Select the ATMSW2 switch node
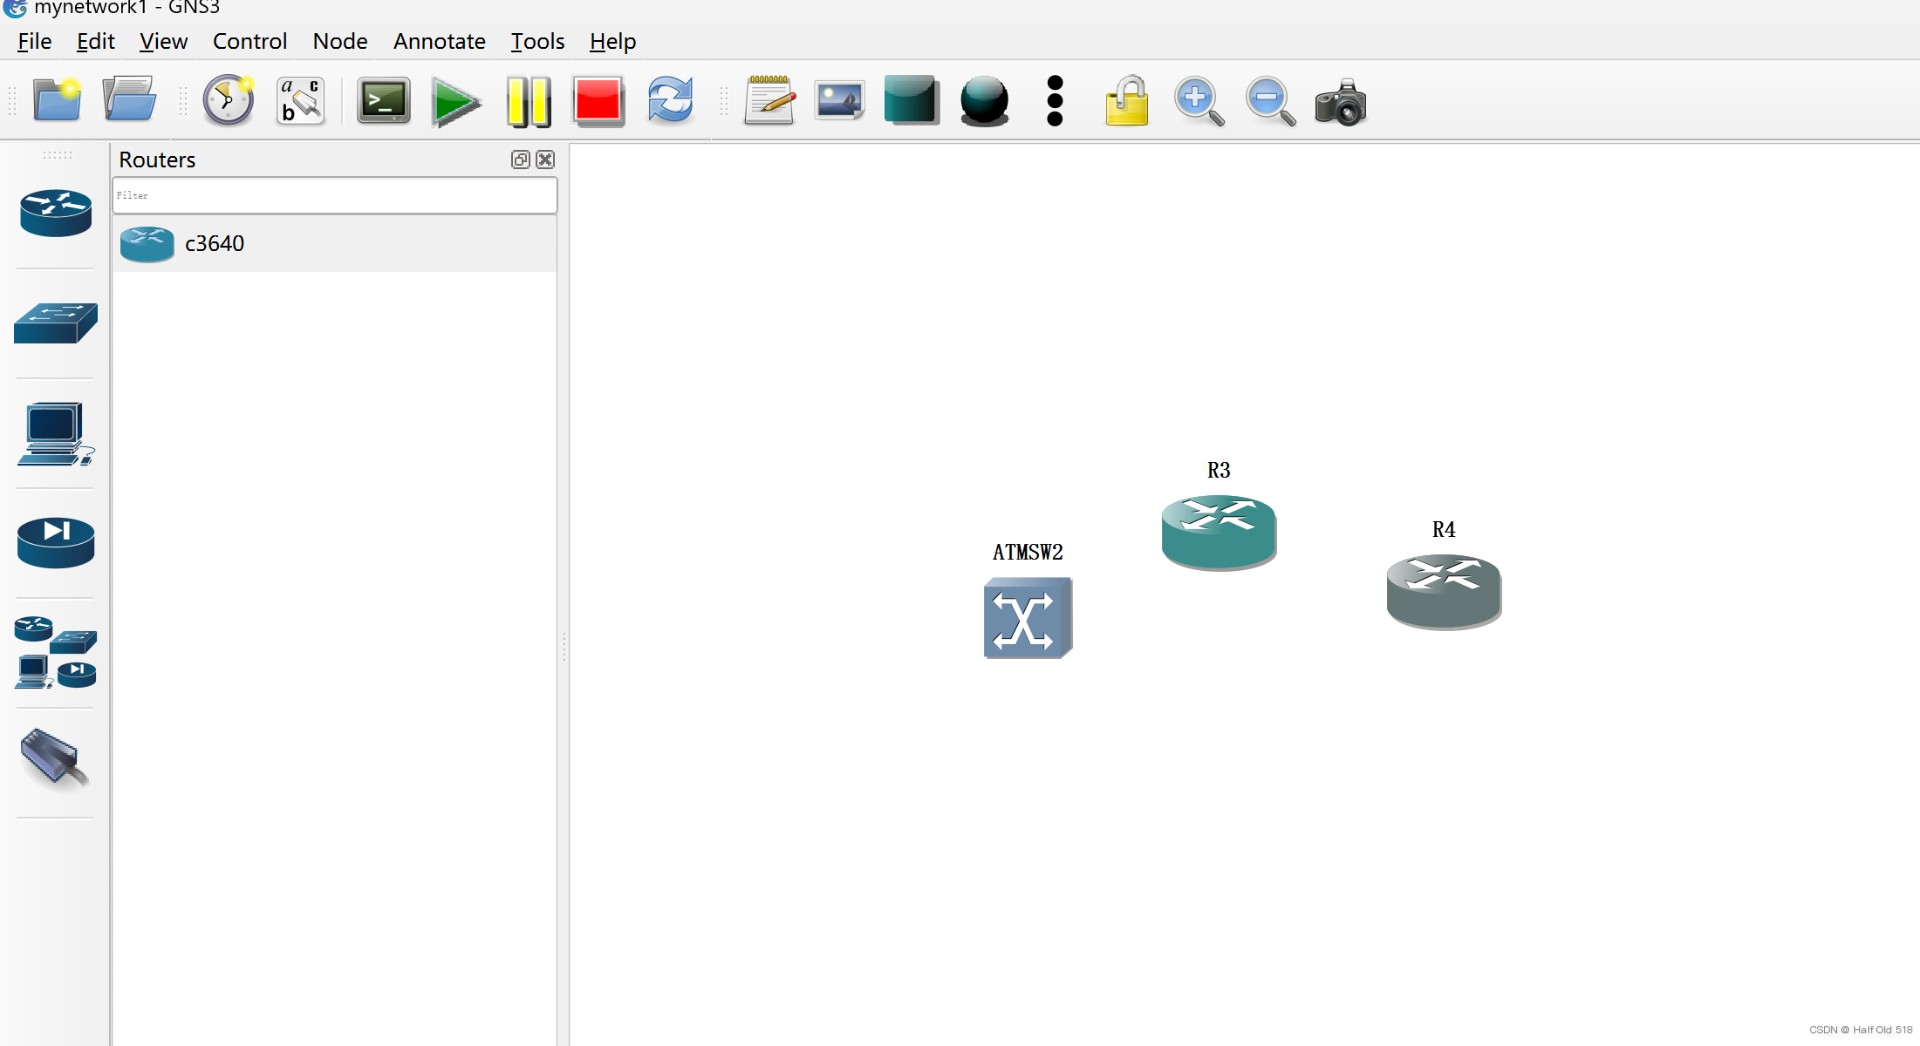The height and width of the screenshot is (1046, 1920). [1028, 618]
